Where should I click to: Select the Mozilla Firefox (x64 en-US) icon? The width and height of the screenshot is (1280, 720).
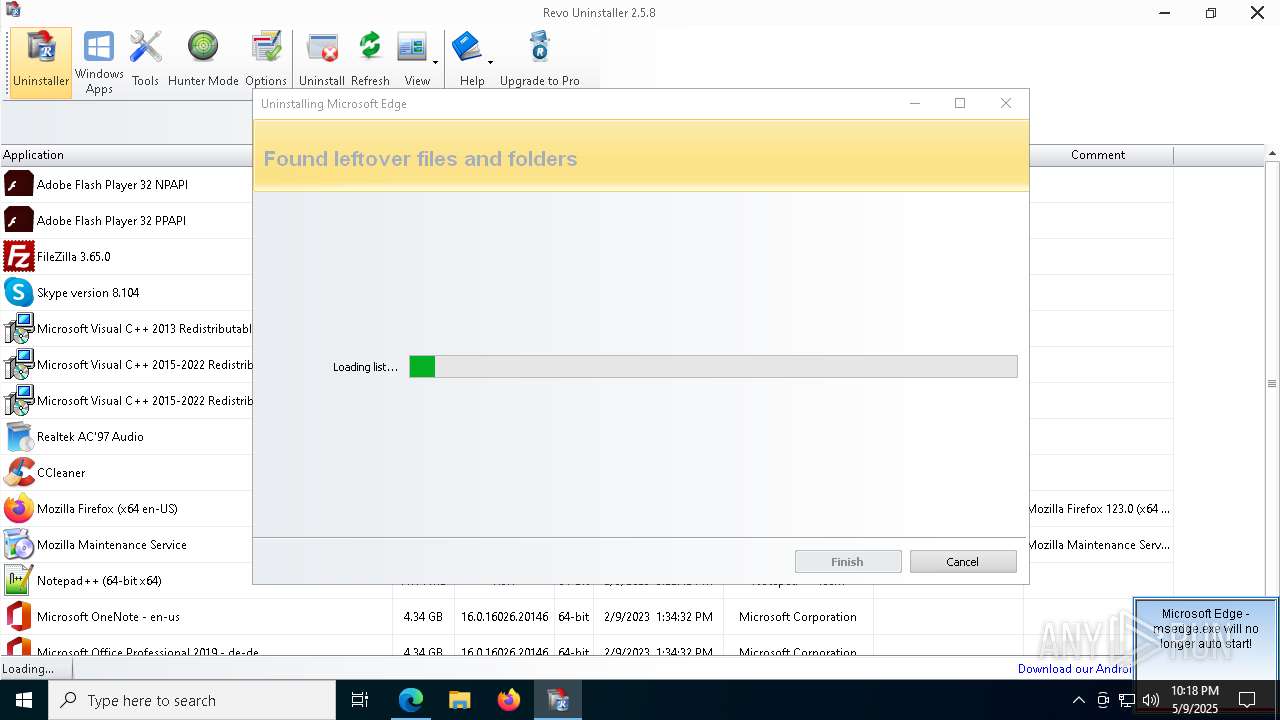[x=19, y=509]
